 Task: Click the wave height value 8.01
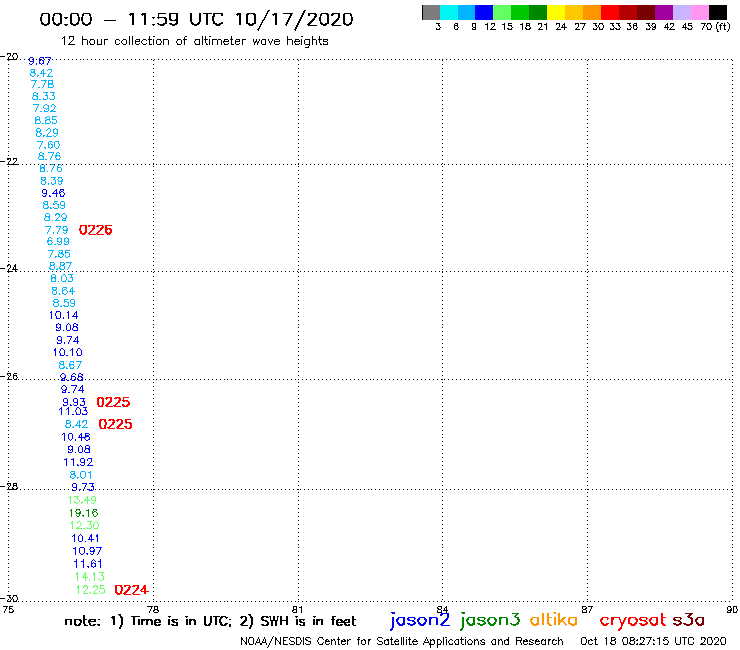tap(81, 475)
